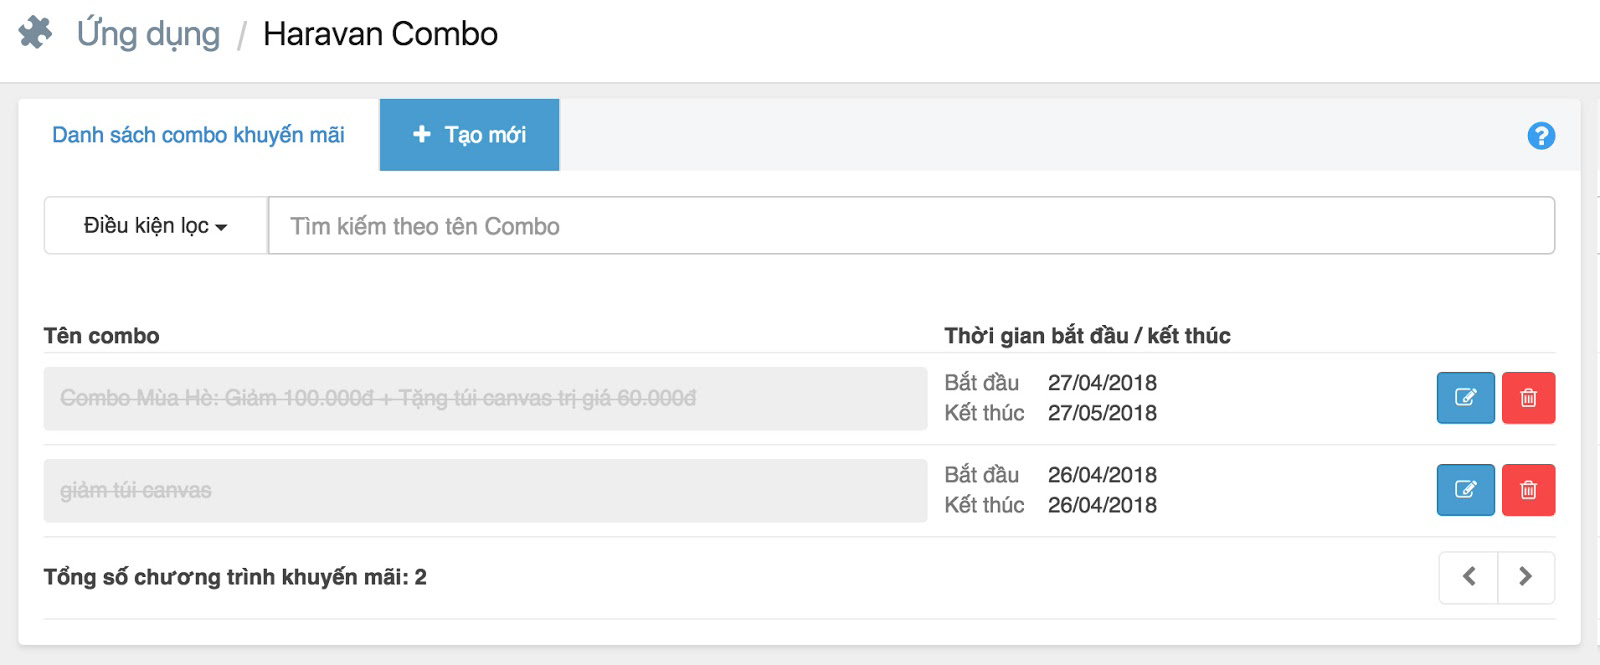Image resolution: width=1600 pixels, height=665 pixels.
Task: Delete the "Combo Mùa Hè" promotion
Action: [x=1528, y=398]
